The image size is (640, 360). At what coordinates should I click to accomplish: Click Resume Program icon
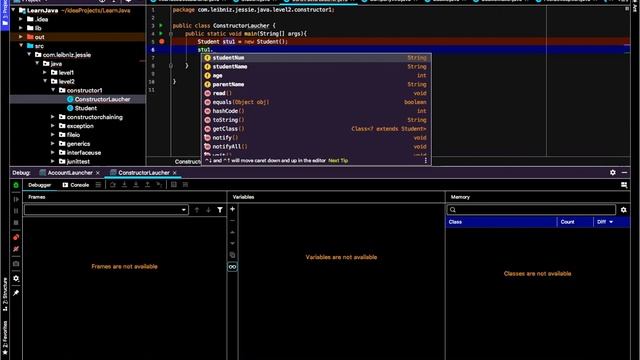point(16,199)
